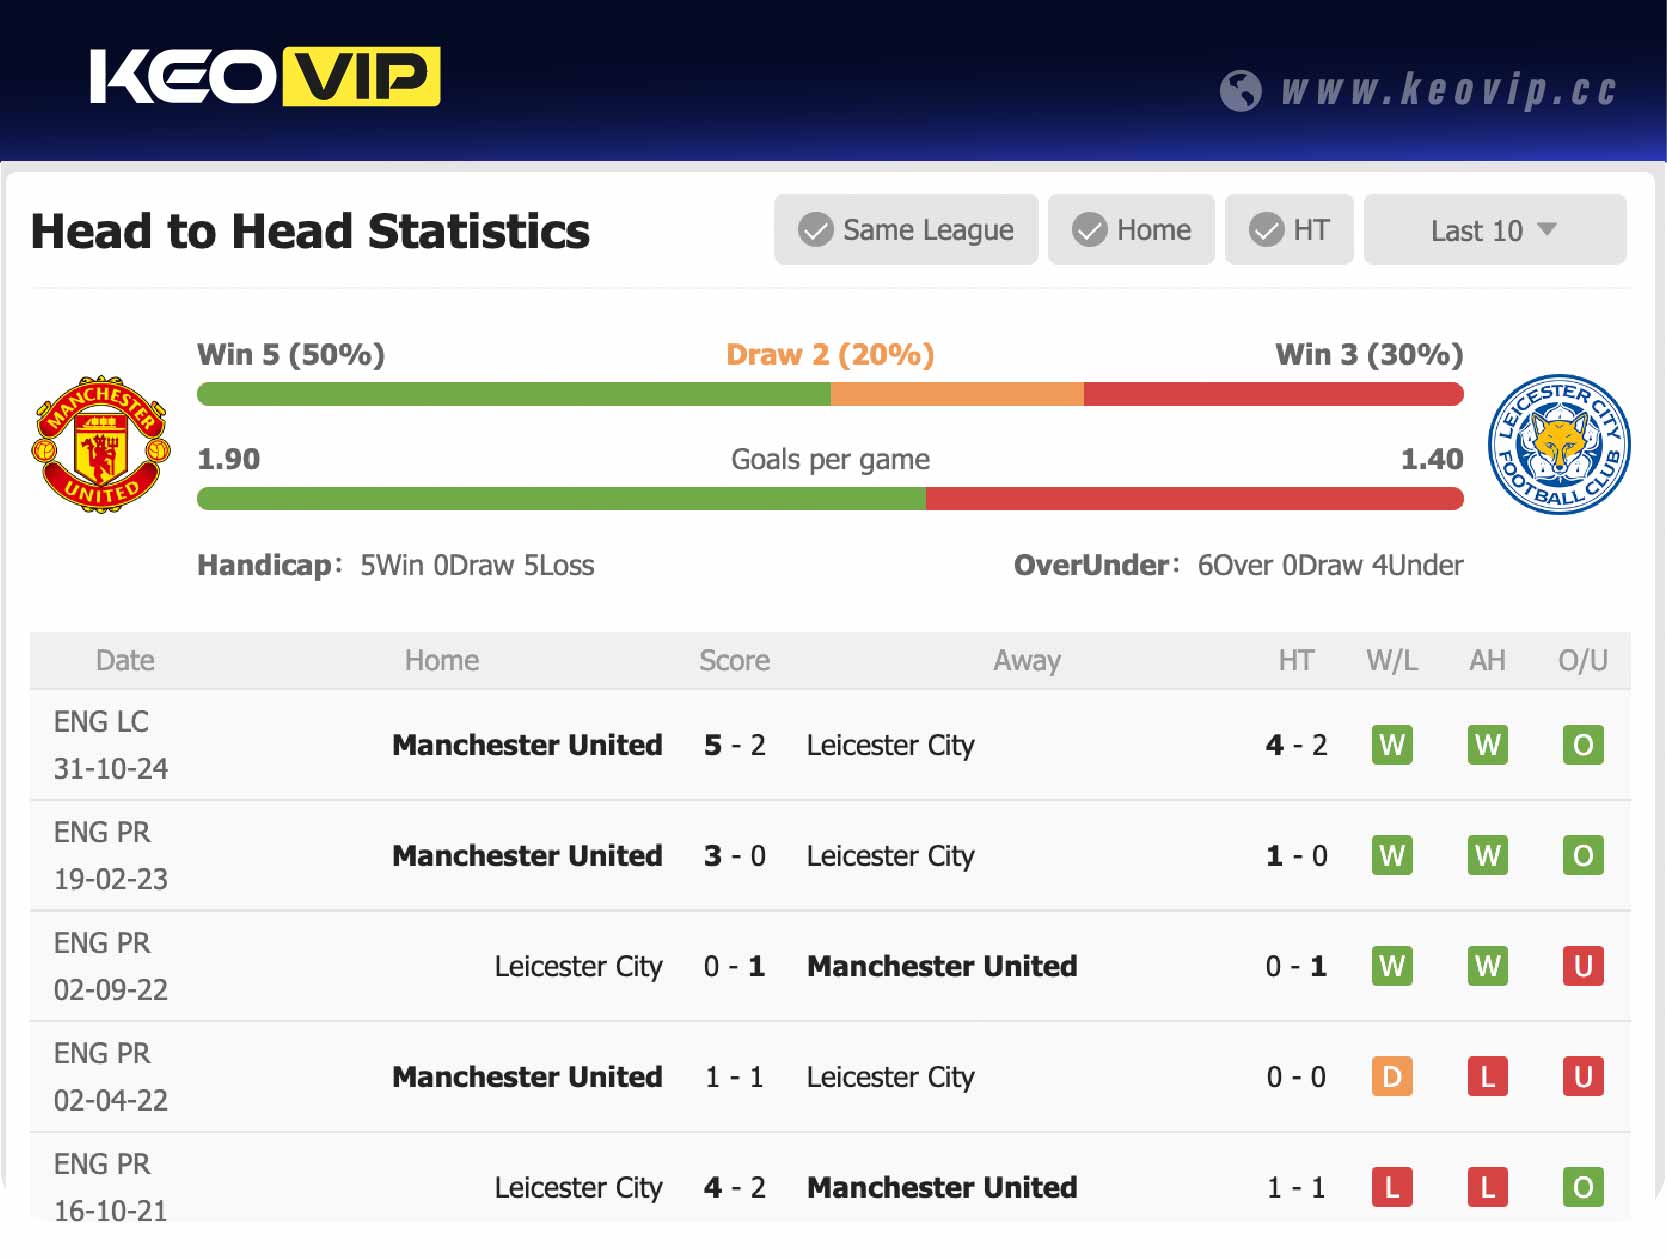Image resolution: width=1667 pixels, height=1259 pixels.
Task: Click the AH column W badge for 02-09-22
Action: pyautogui.click(x=1487, y=966)
